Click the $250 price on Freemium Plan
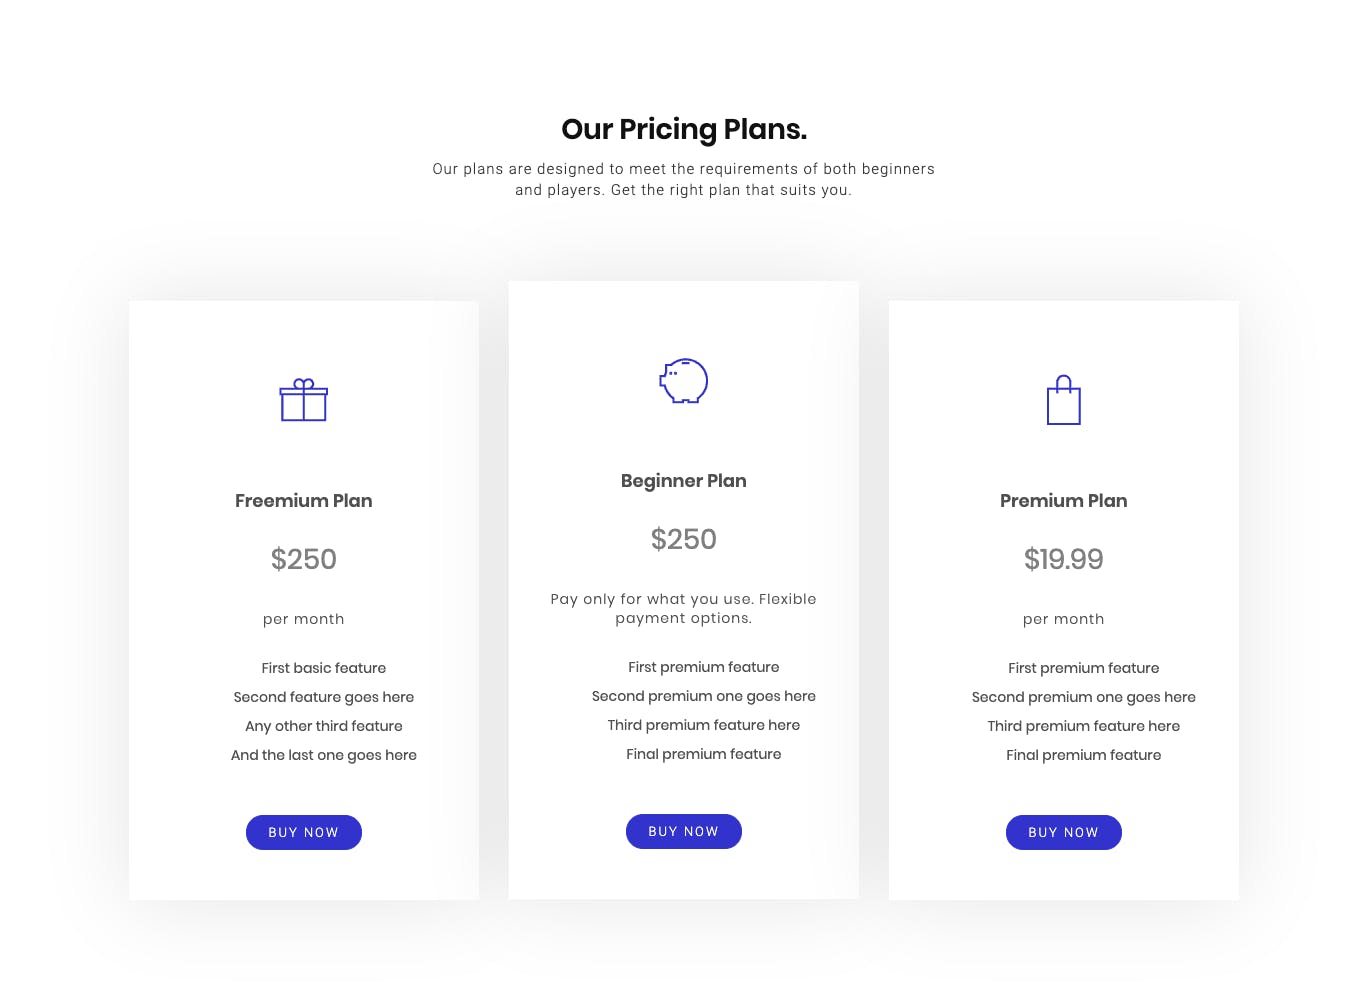Screen dimensions: 1366x994 coord(304,559)
